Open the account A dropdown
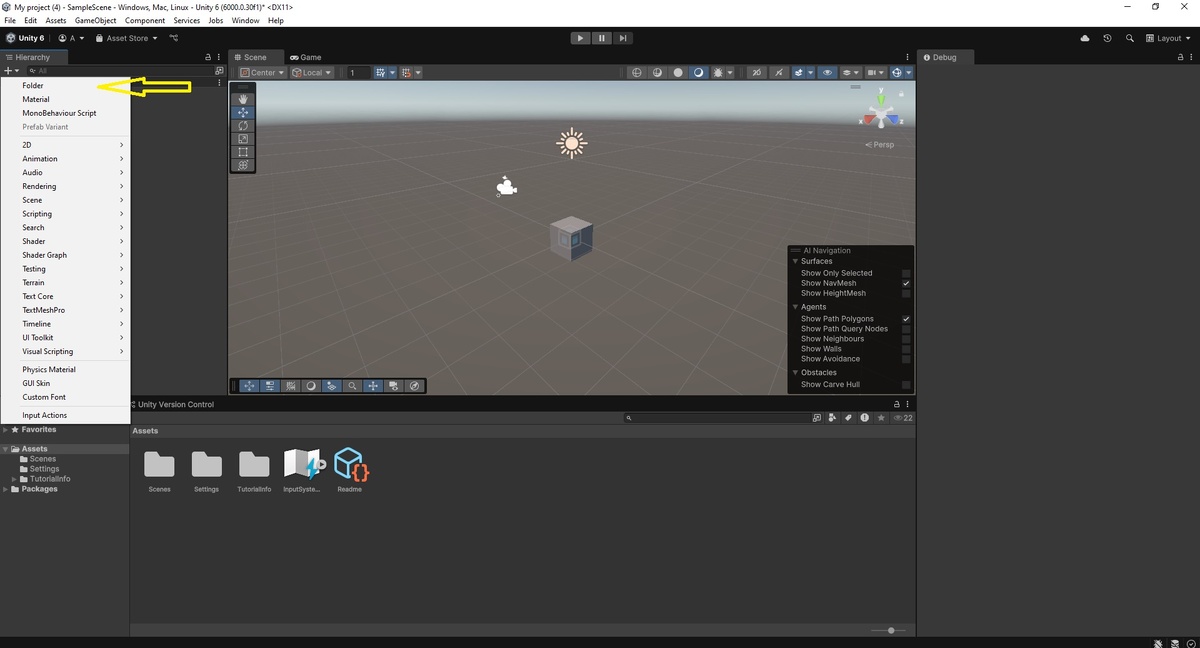Image resolution: width=1200 pixels, height=648 pixels. [x=71, y=38]
